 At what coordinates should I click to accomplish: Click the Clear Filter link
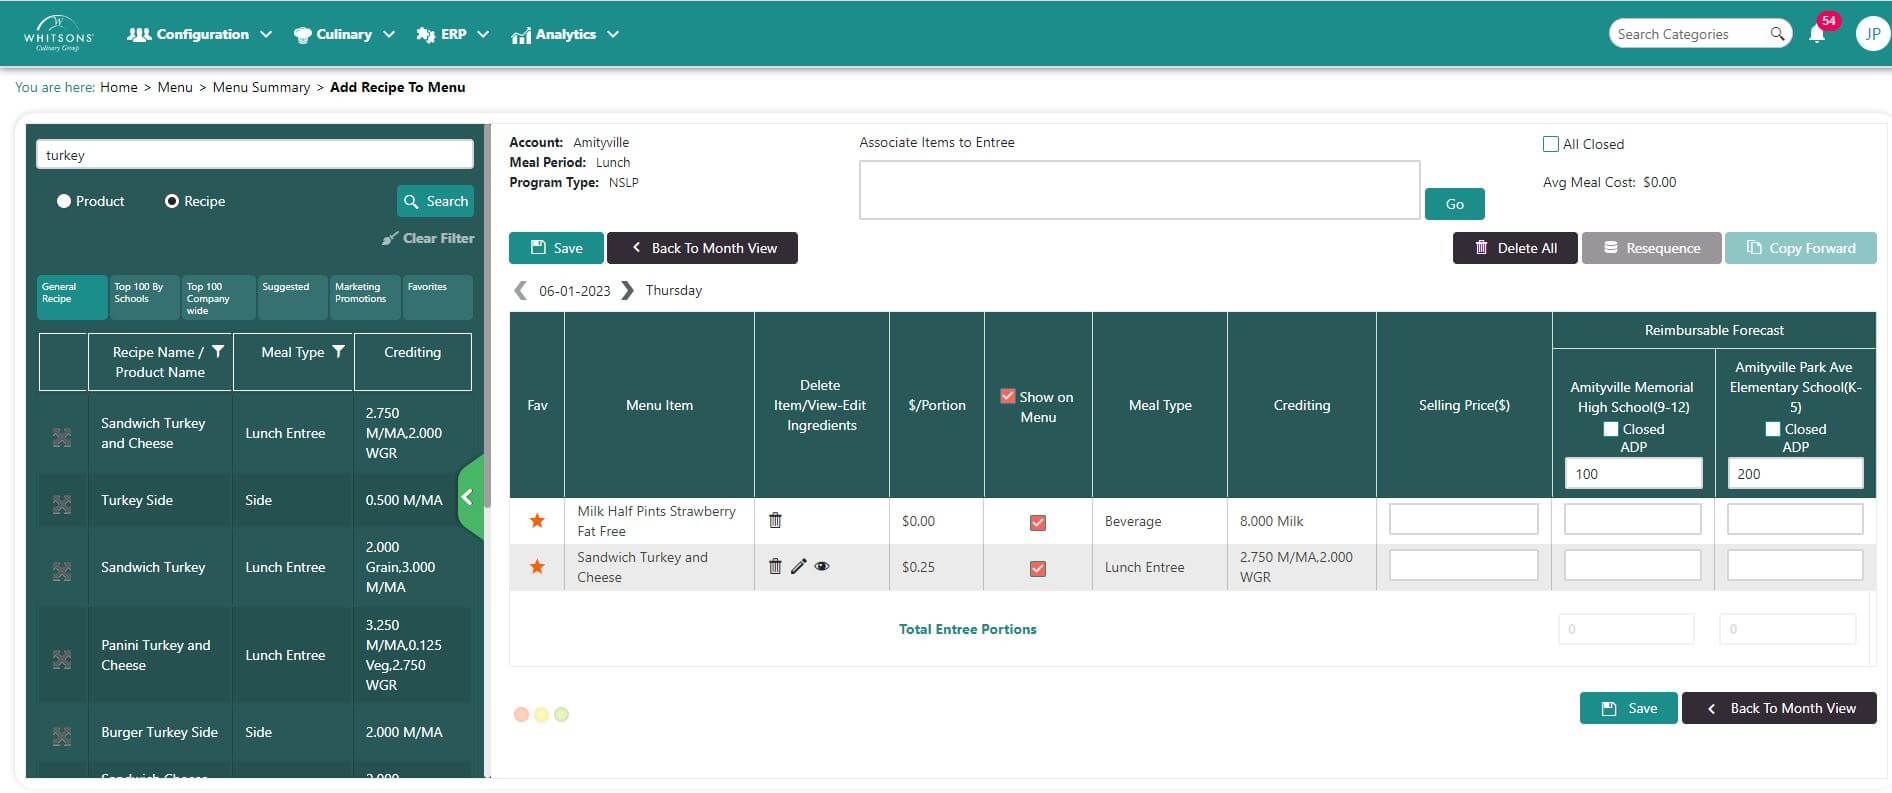[x=428, y=238]
